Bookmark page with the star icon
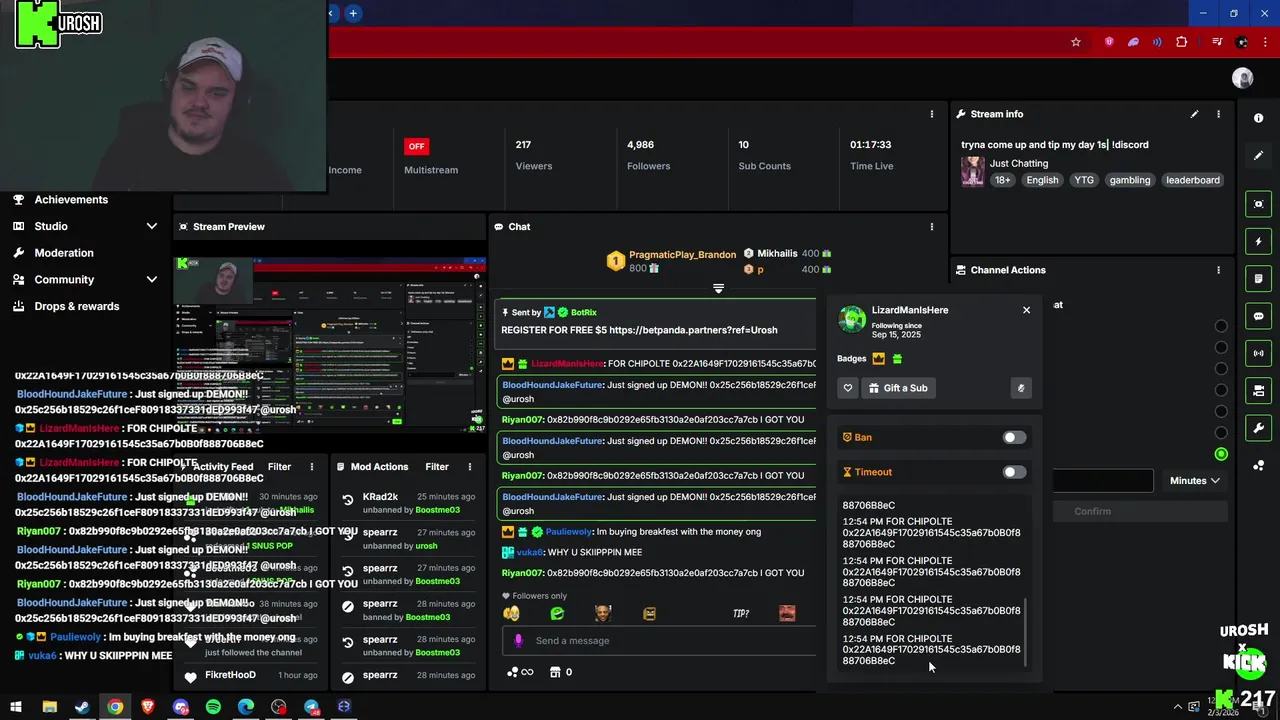The image size is (1280, 720). coord(1076,42)
